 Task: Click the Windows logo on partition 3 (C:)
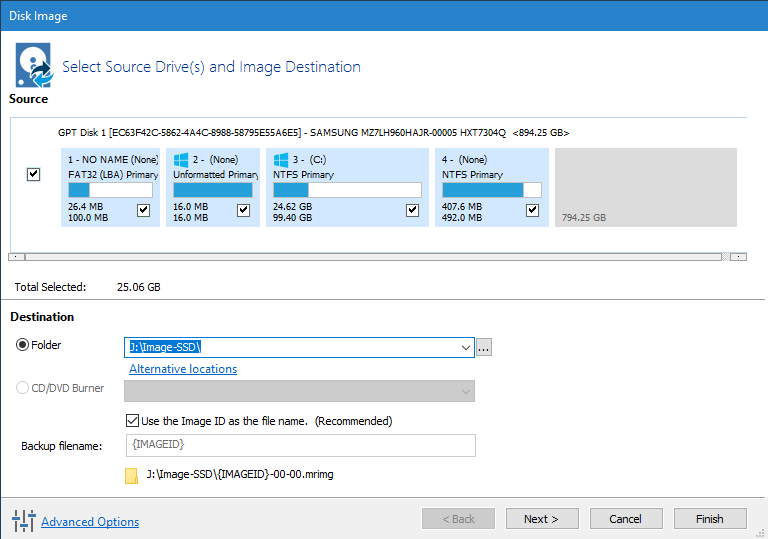281,160
